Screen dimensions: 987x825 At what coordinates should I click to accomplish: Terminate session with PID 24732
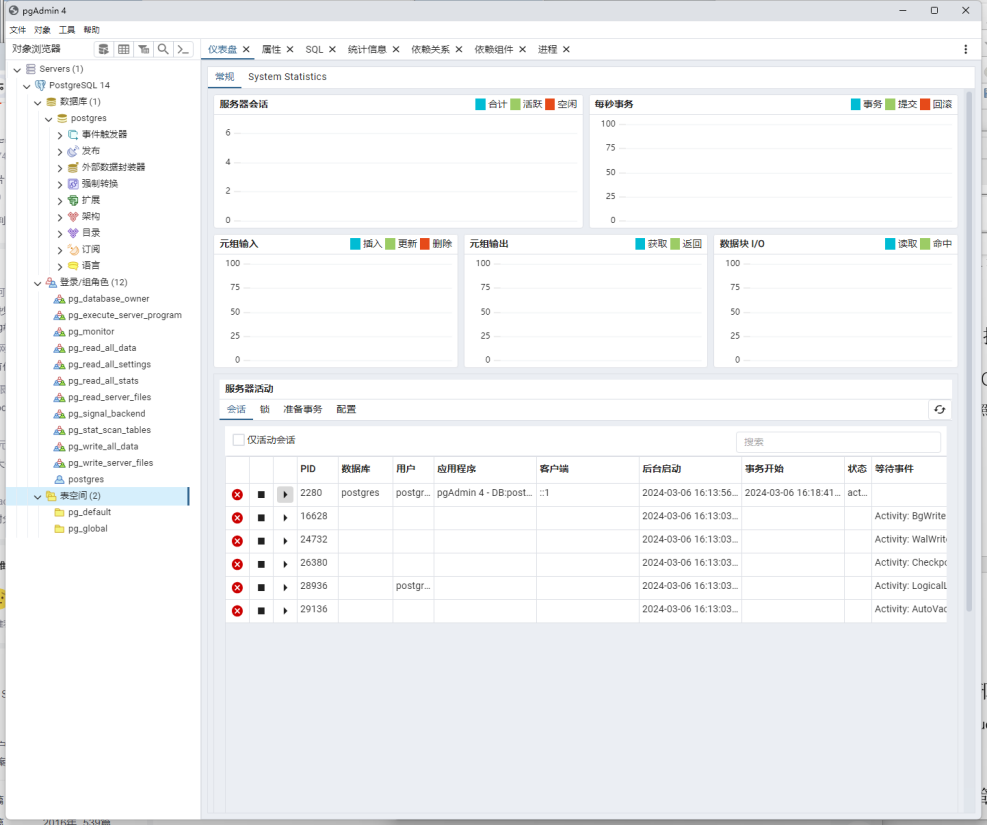pyautogui.click(x=237, y=541)
